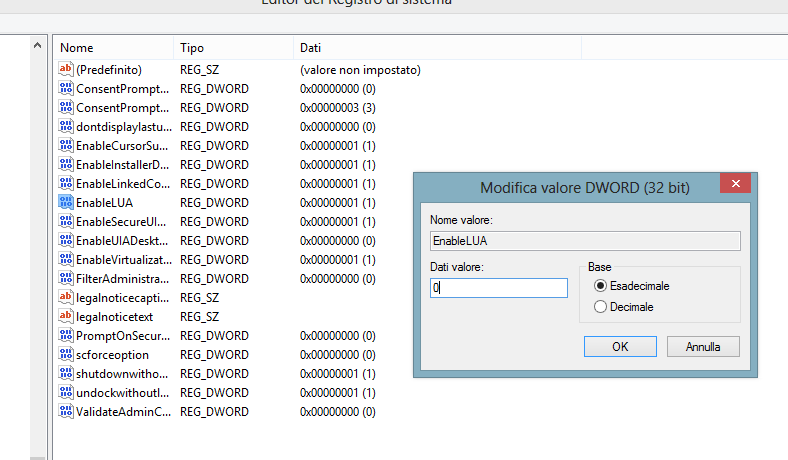Click the ValidateAdminC... value icon

[66, 412]
